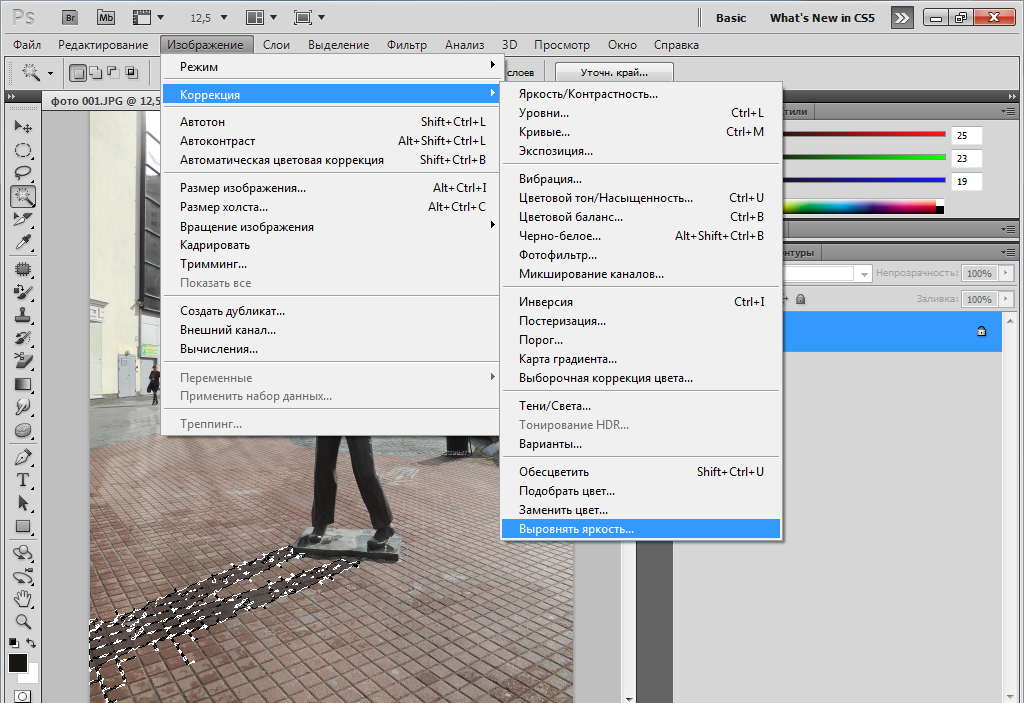Open the Режим submenu
The image size is (1024, 703).
[x=330, y=67]
